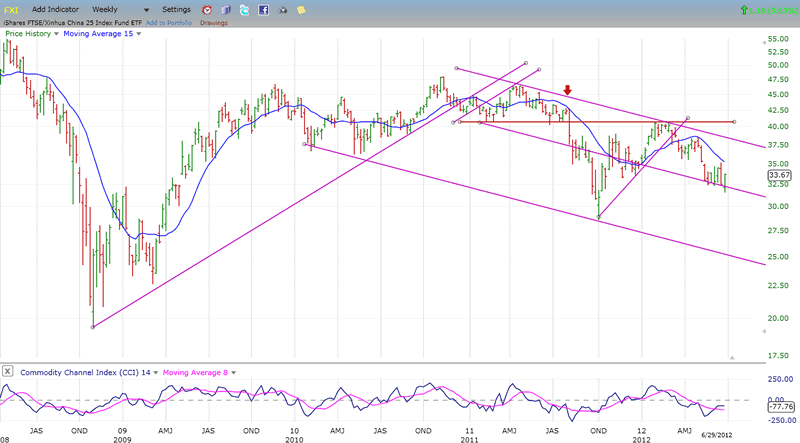Click the Drawings link
This screenshot has height=443, width=800.
[x=214, y=21]
